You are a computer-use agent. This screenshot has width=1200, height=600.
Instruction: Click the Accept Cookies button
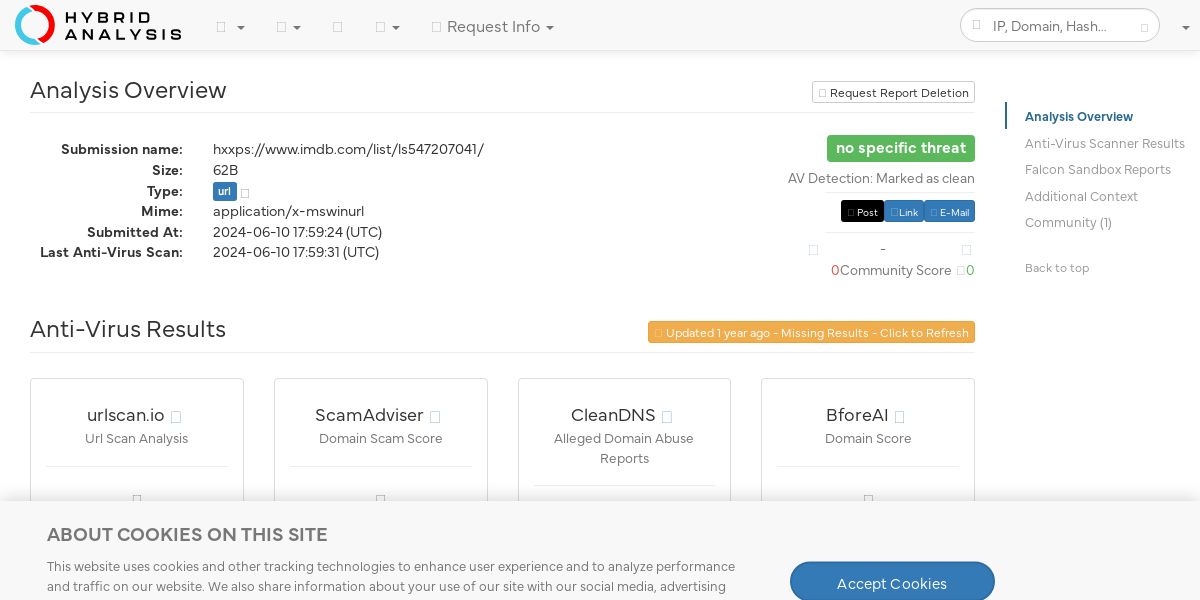[892, 583]
